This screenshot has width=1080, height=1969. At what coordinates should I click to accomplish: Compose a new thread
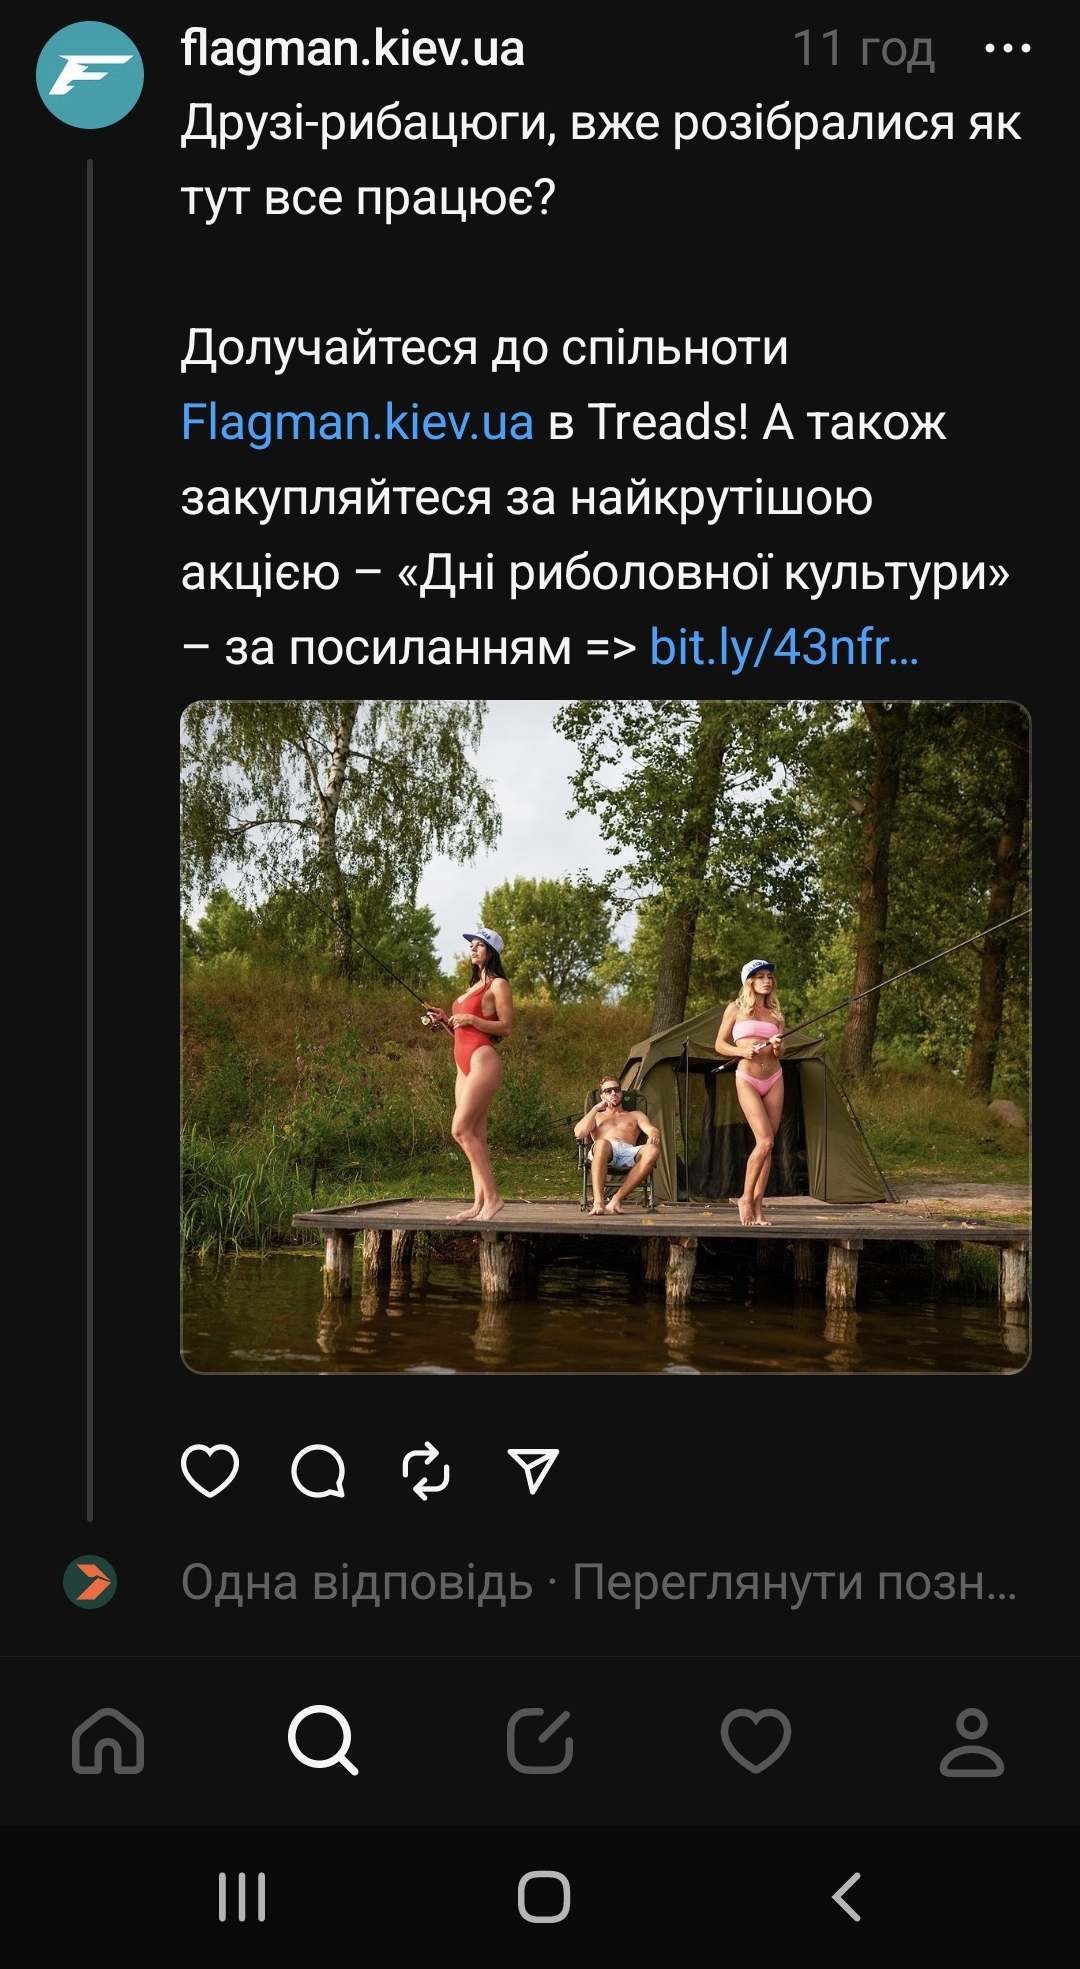[x=540, y=1741]
